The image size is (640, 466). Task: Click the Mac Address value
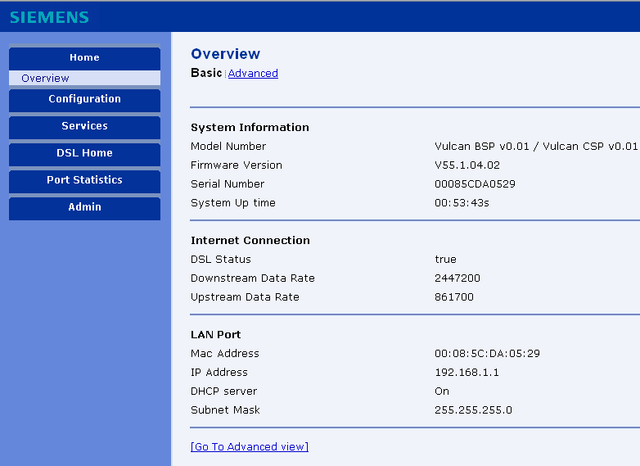click(x=487, y=353)
